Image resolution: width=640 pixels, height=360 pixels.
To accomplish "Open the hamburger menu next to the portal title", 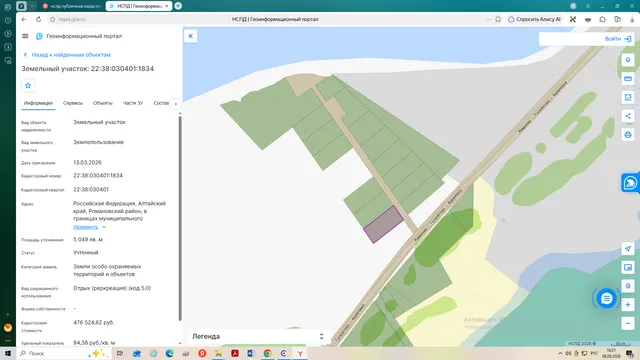I will (25, 36).
